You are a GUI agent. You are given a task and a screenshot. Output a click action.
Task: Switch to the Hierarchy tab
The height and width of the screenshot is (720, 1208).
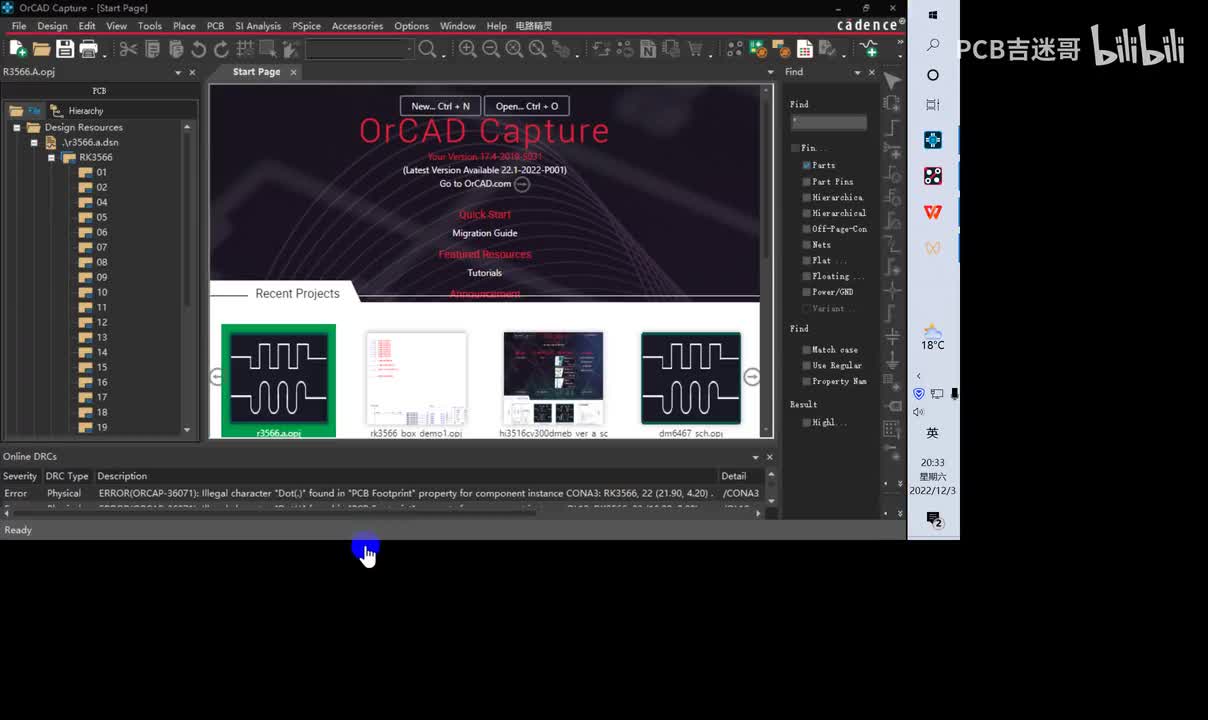tap(78, 111)
